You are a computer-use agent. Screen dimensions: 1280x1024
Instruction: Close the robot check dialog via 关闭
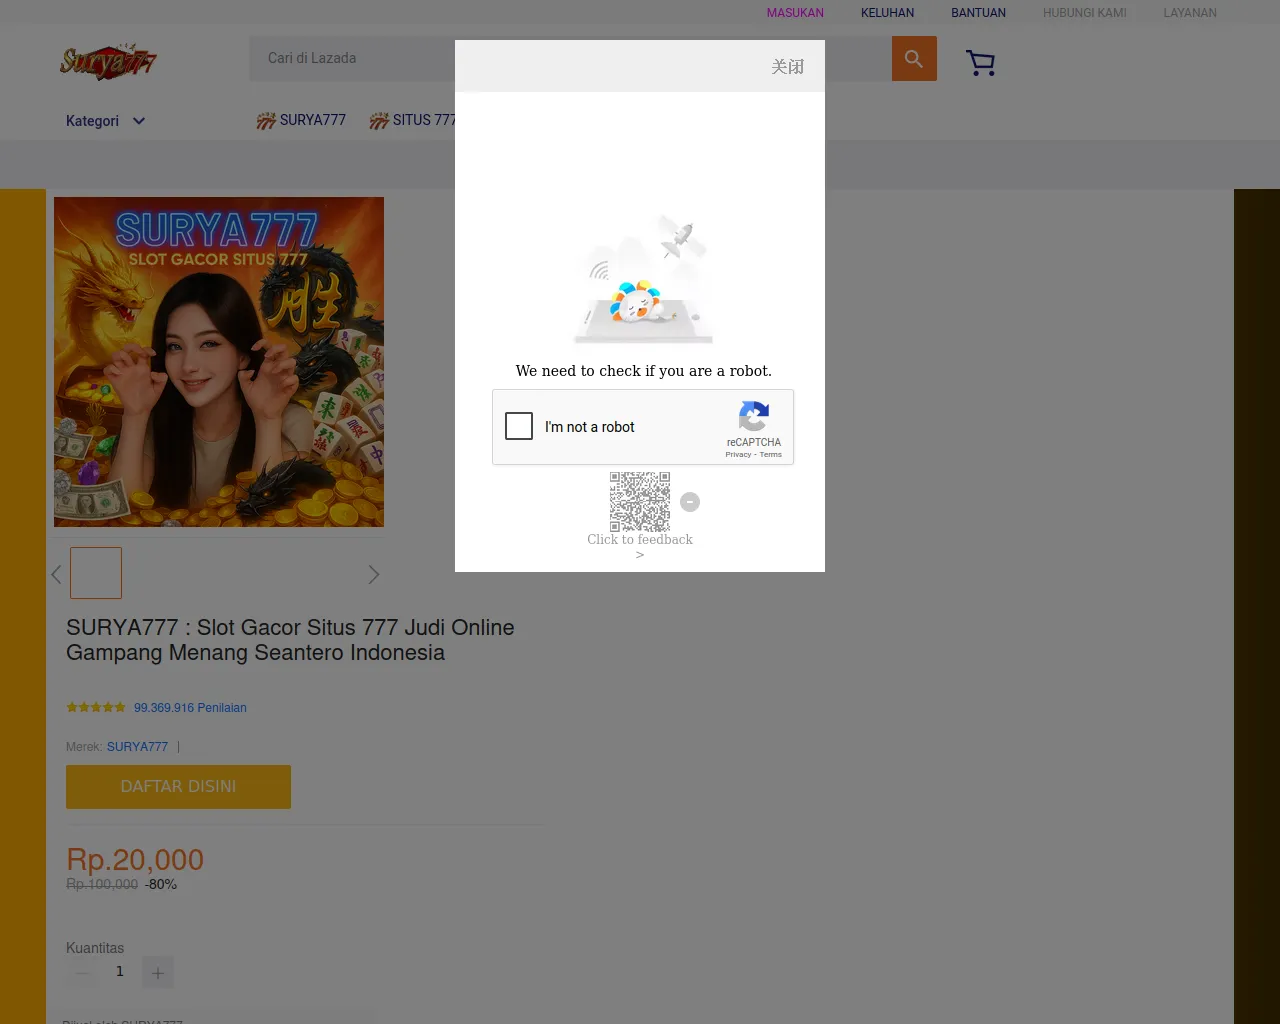click(788, 66)
